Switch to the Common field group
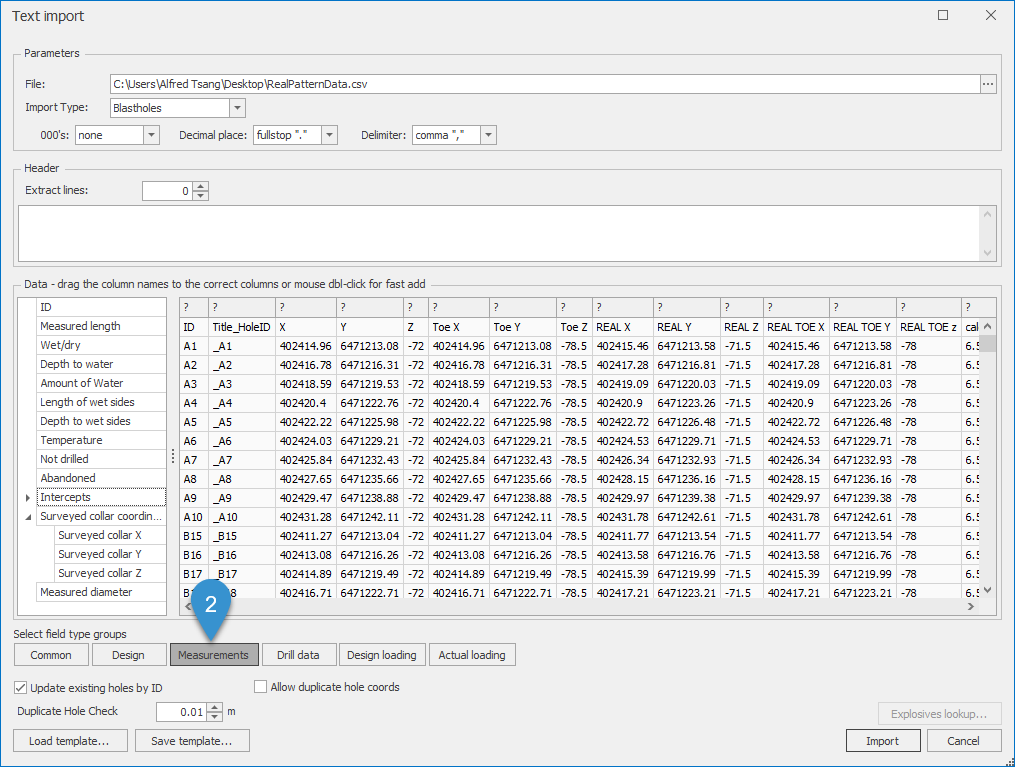Screen dimensions: 1015x767 (51, 655)
